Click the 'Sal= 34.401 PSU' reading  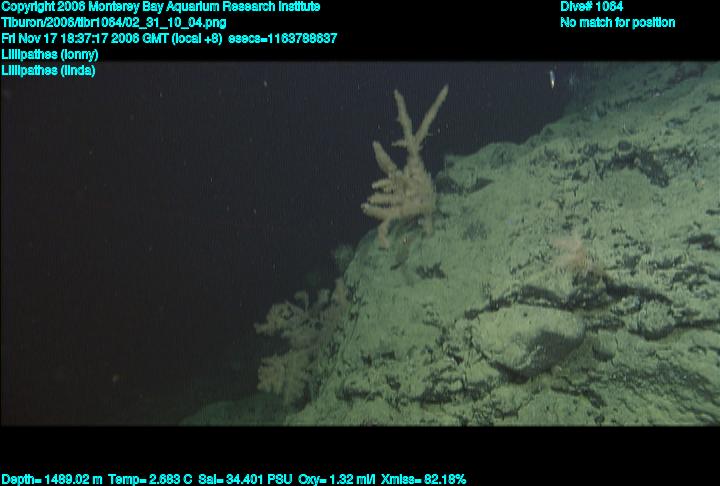245,480
